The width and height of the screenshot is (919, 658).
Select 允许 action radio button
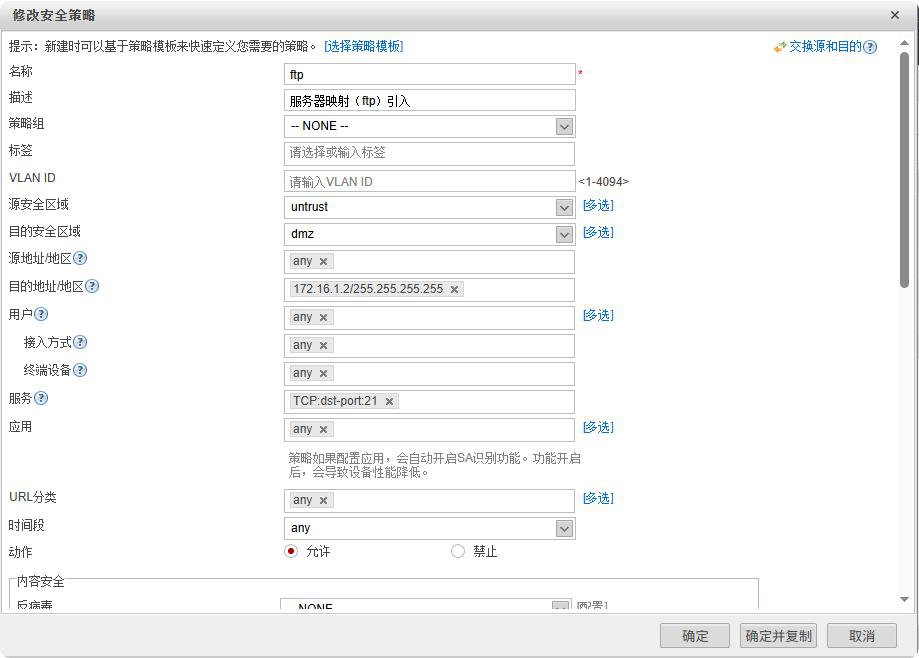coord(291,551)
